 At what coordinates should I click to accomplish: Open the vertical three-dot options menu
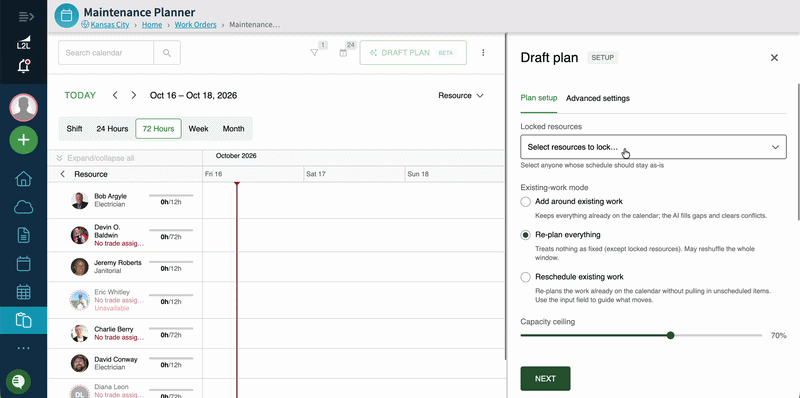click(483, 53)
